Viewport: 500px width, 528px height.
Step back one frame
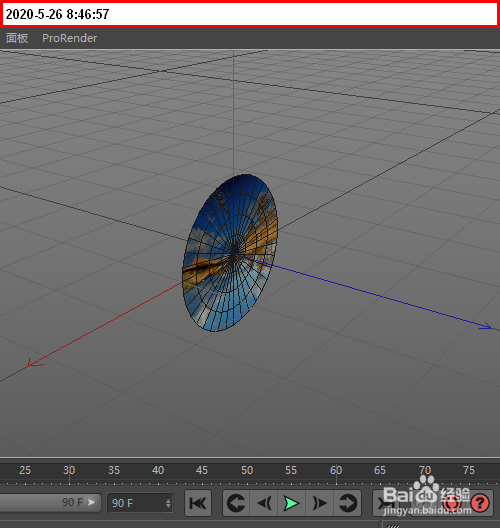pos(264,503)
